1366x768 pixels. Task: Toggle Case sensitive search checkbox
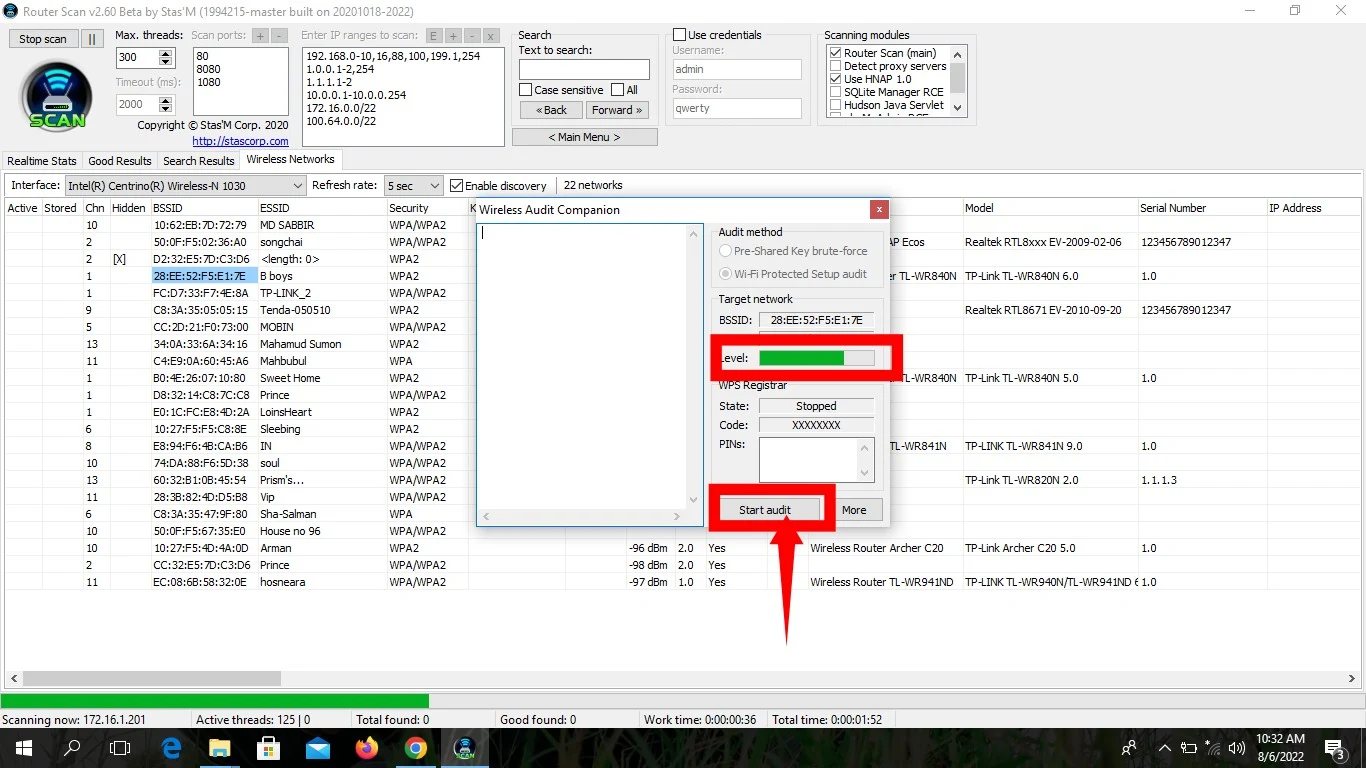pyautogui.click(x=561, y=90)
